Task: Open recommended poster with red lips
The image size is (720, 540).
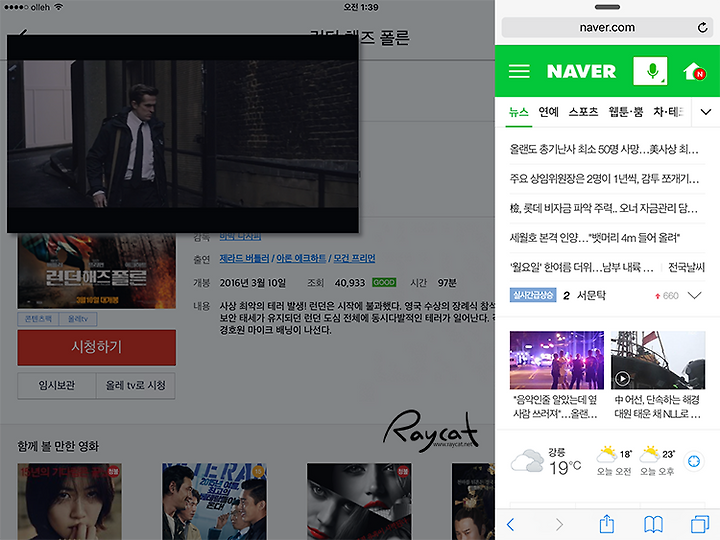Action: [x=359, y=501]
